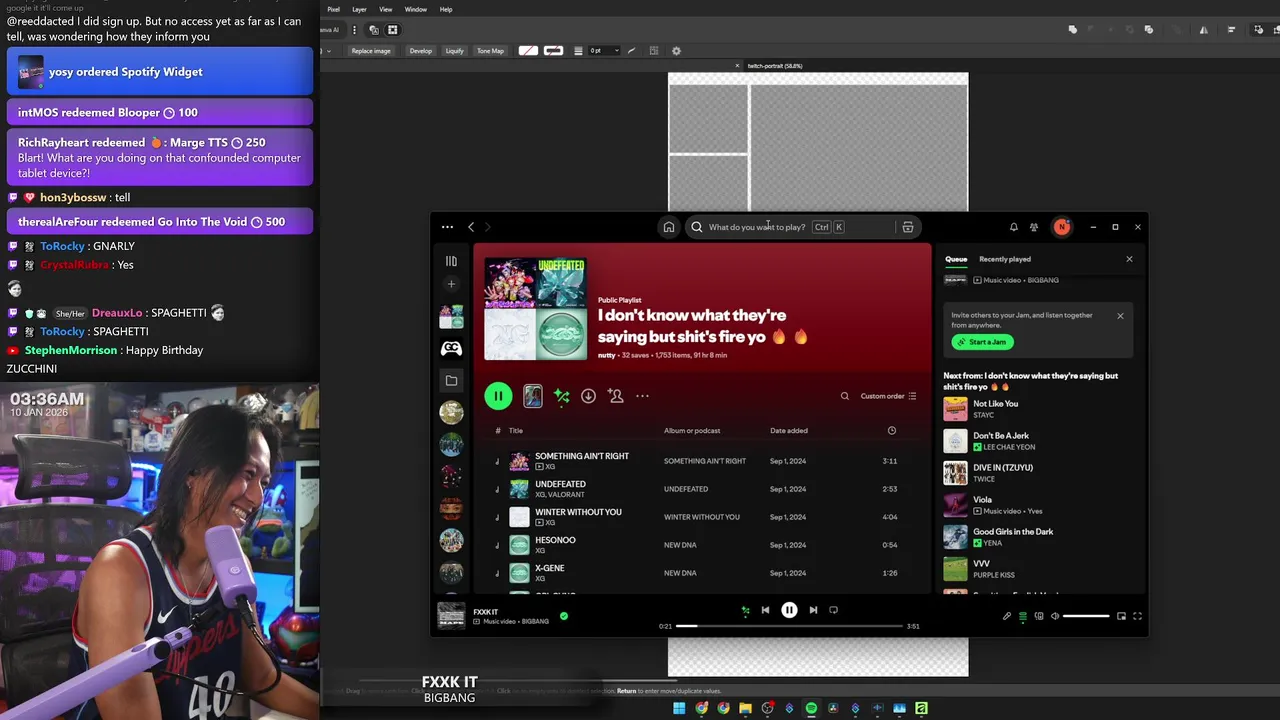Open Friend Activity icon in Spotify header
1280x720 pixels.
[1034, 227]
